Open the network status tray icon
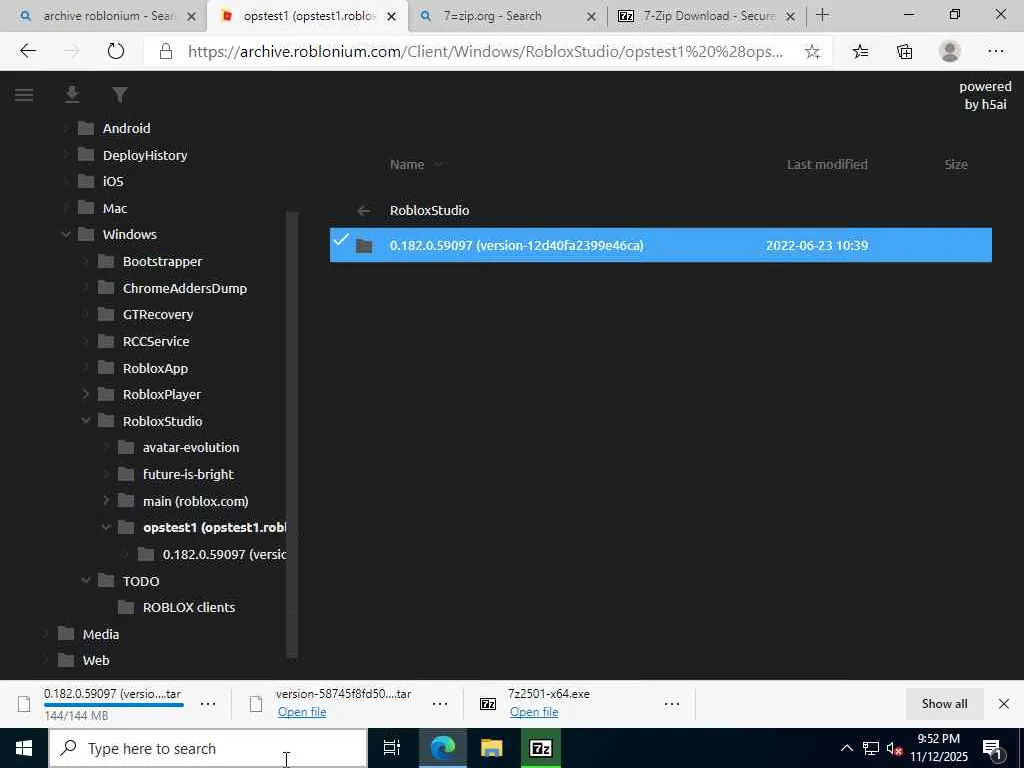The width and height of the screenshot is (1024, 768). click(x=870, y=748)
